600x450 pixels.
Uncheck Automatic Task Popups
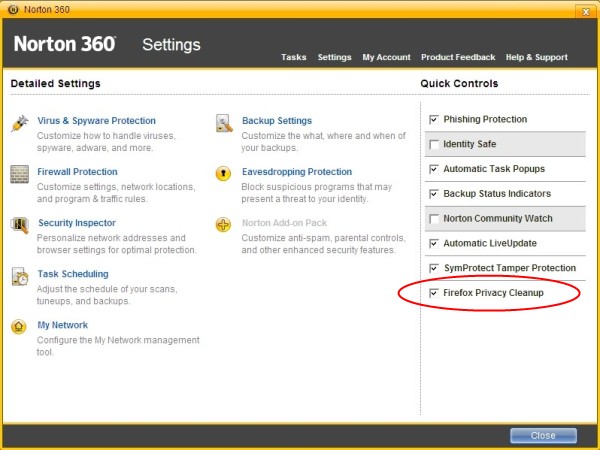[434, 169]
